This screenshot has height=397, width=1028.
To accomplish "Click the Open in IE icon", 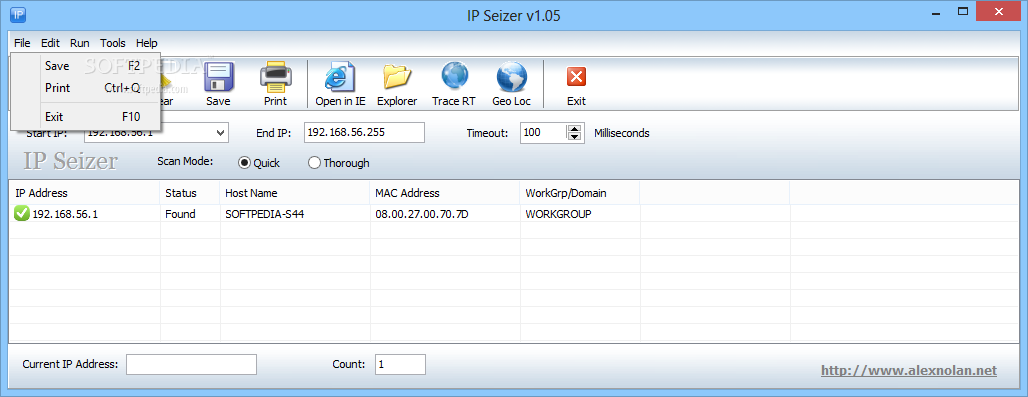I will [x=340, y=77].
